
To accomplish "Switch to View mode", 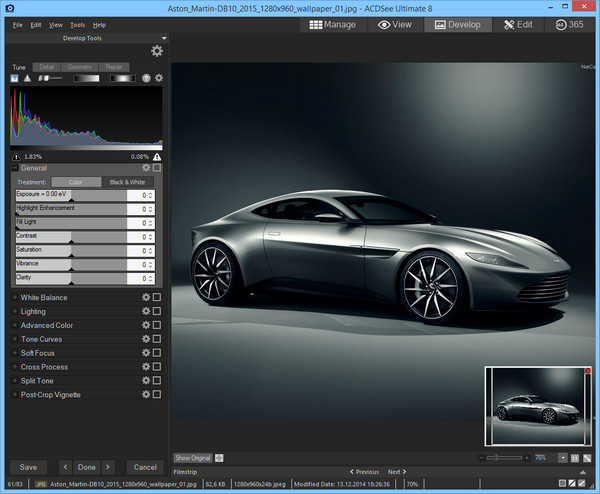I will point(394,24).
